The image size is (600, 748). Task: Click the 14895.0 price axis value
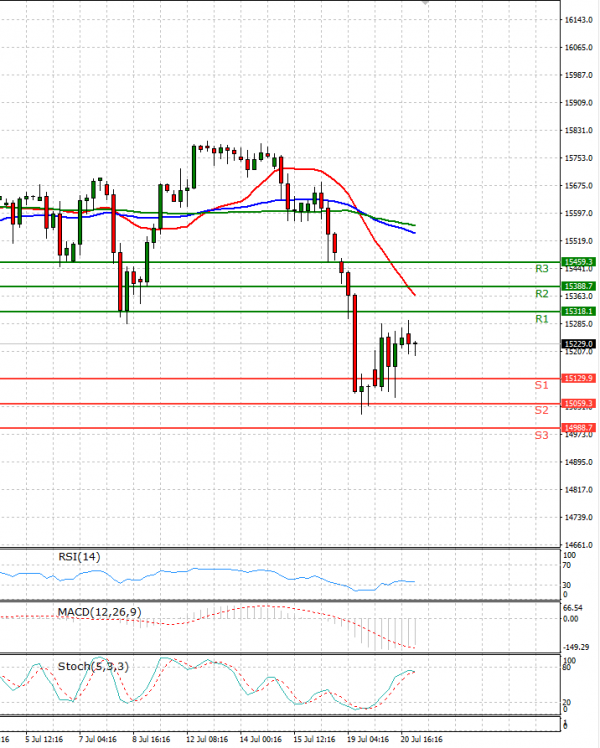(579, 462)
